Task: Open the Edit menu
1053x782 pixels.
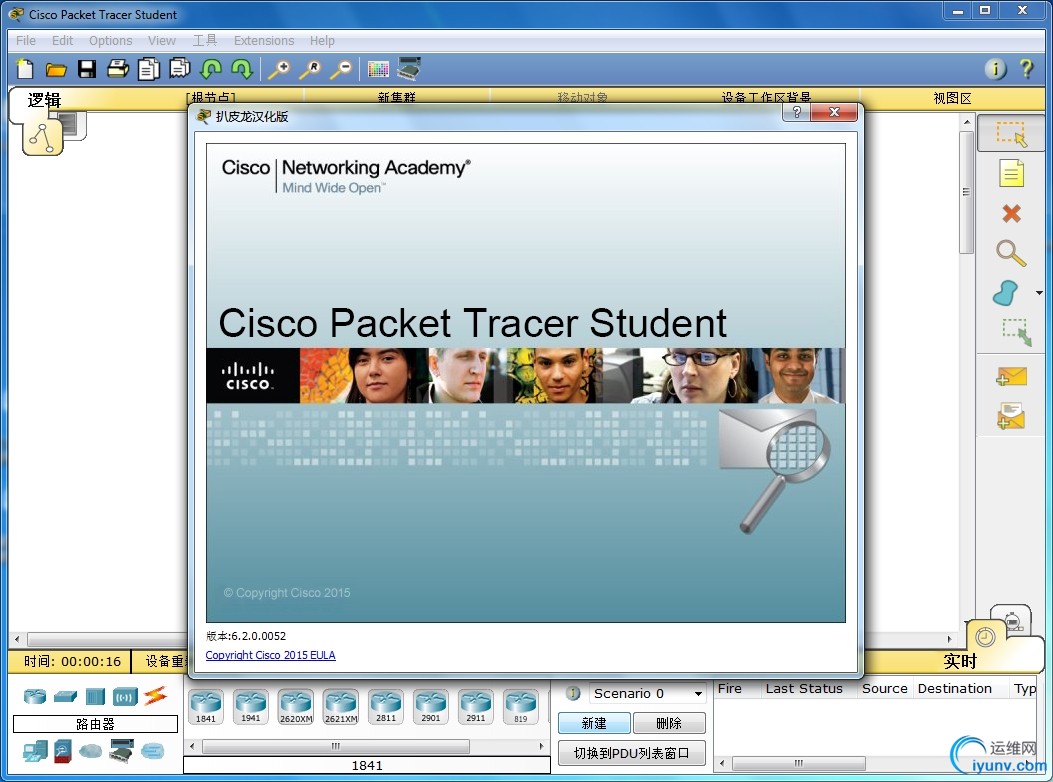Action: (62, 40)
